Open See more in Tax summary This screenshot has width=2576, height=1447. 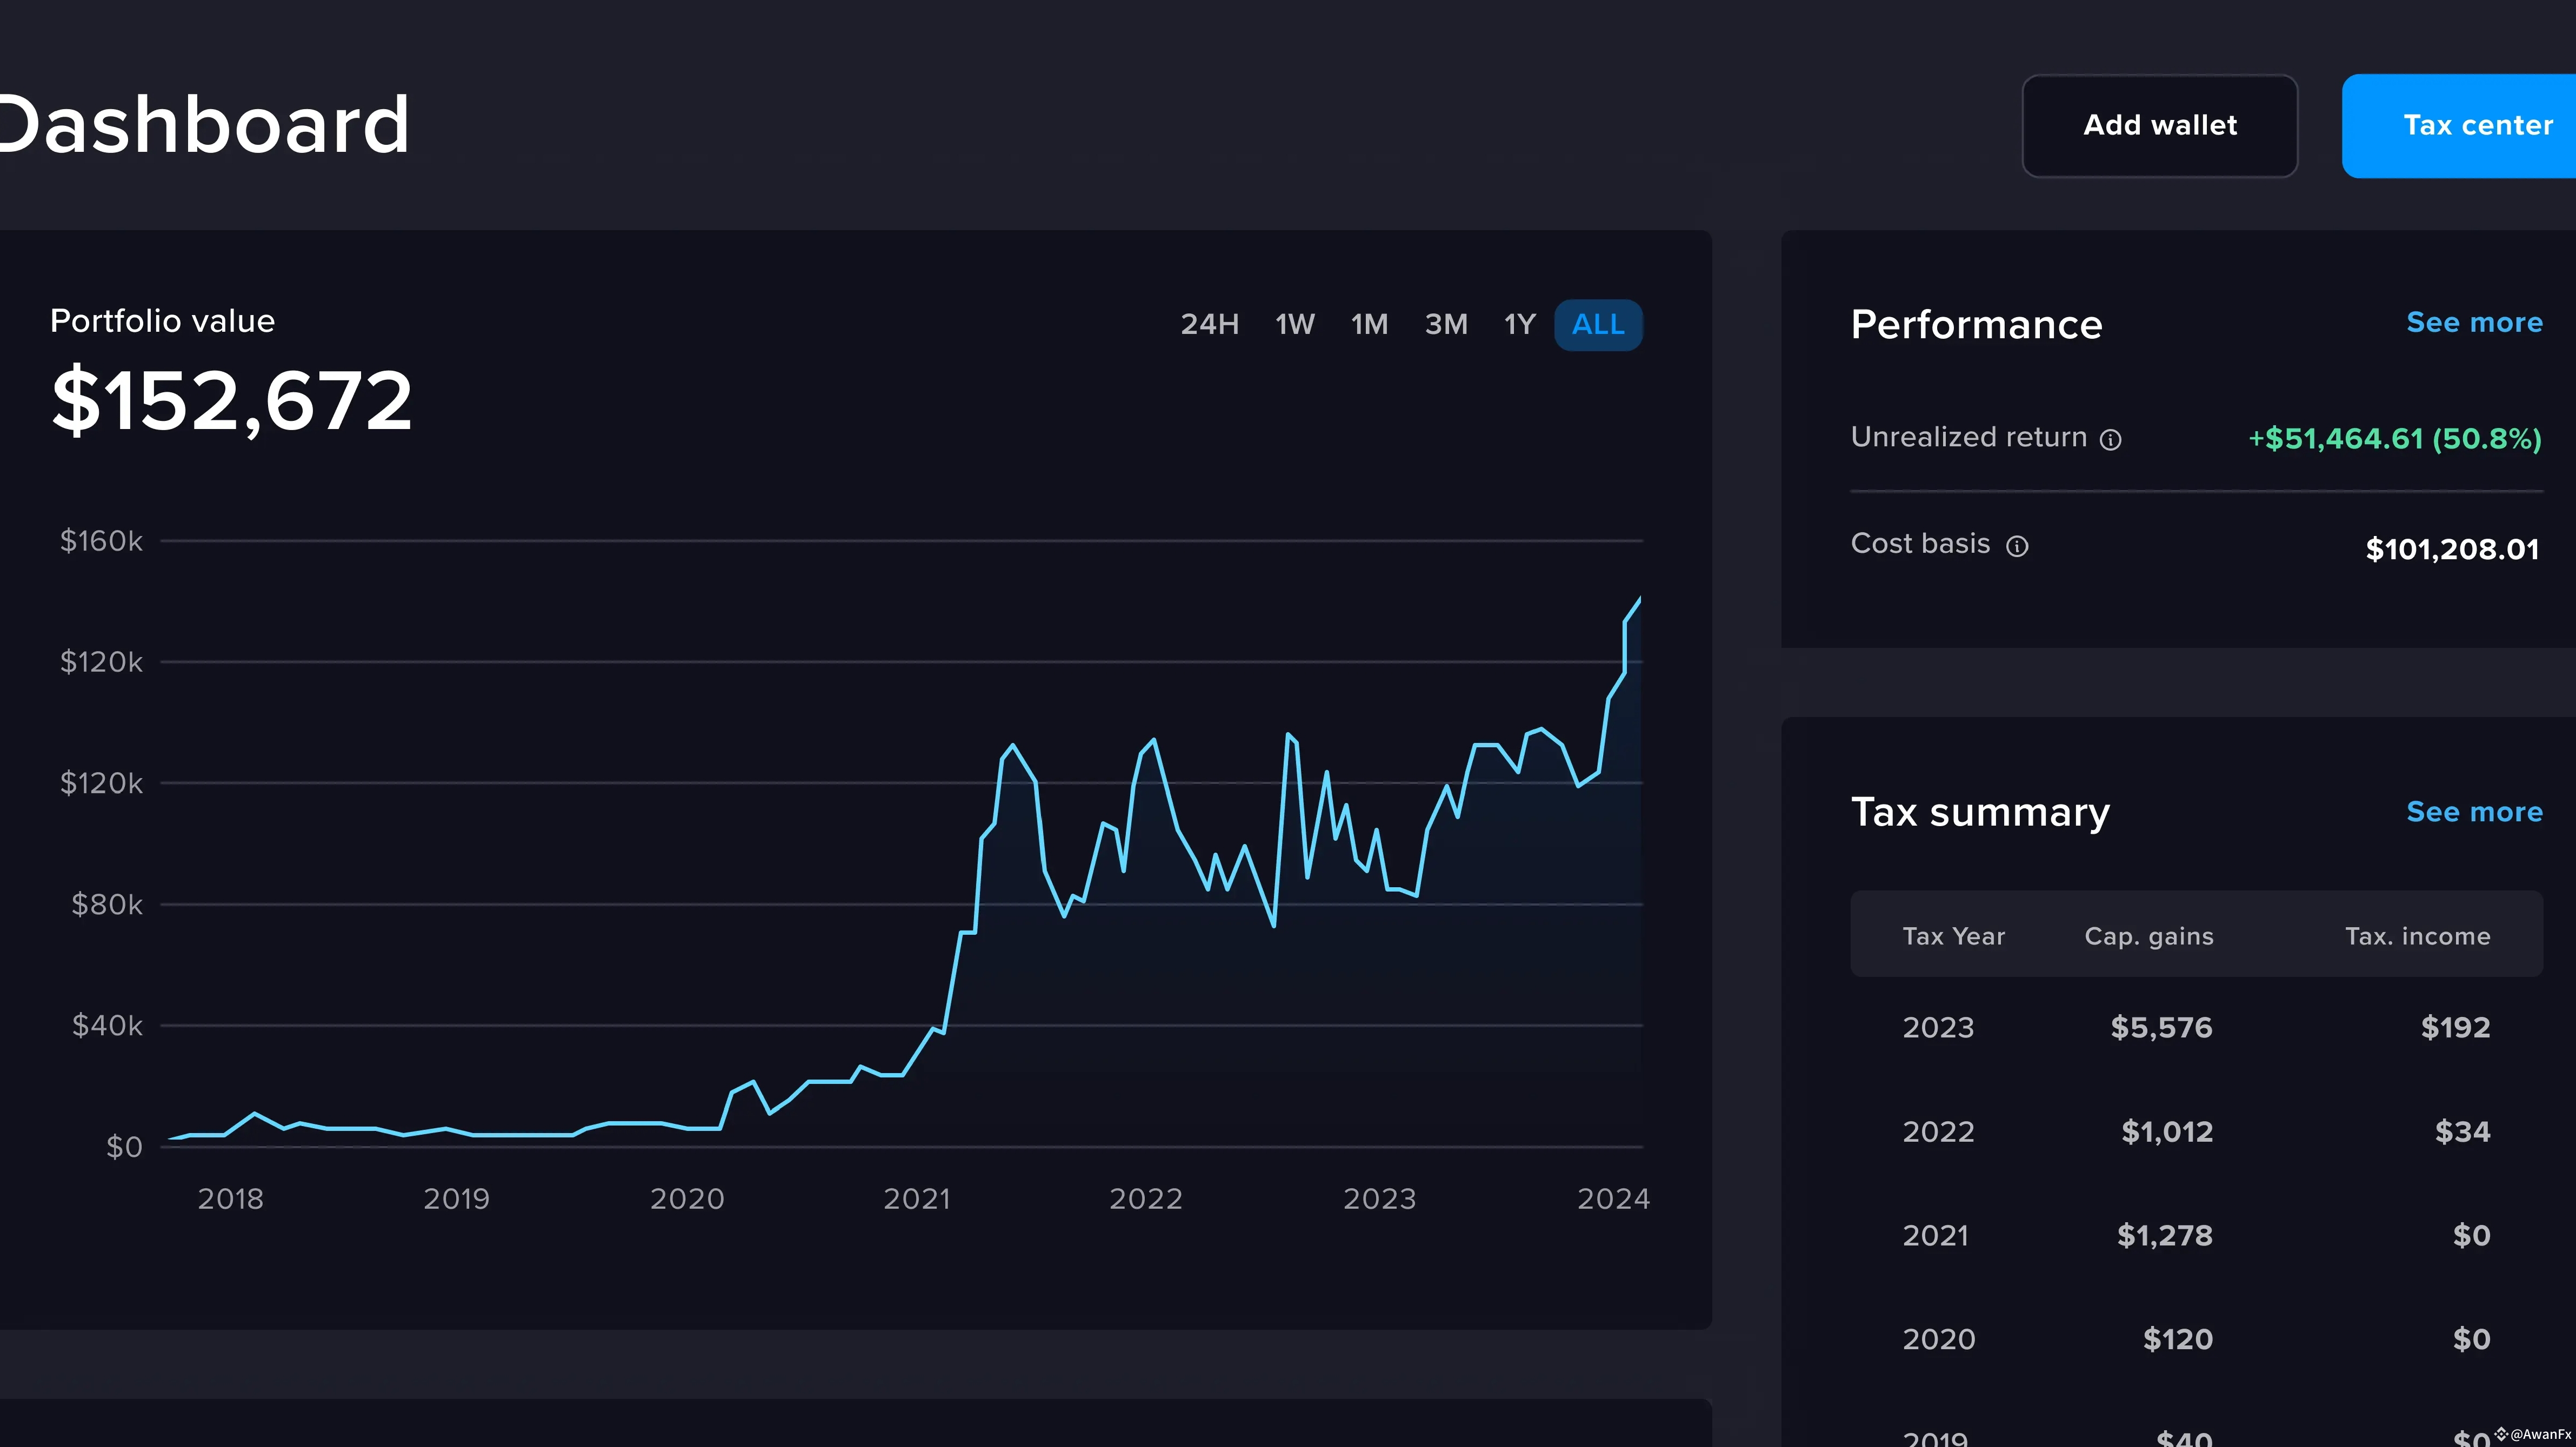(2474, 812)
